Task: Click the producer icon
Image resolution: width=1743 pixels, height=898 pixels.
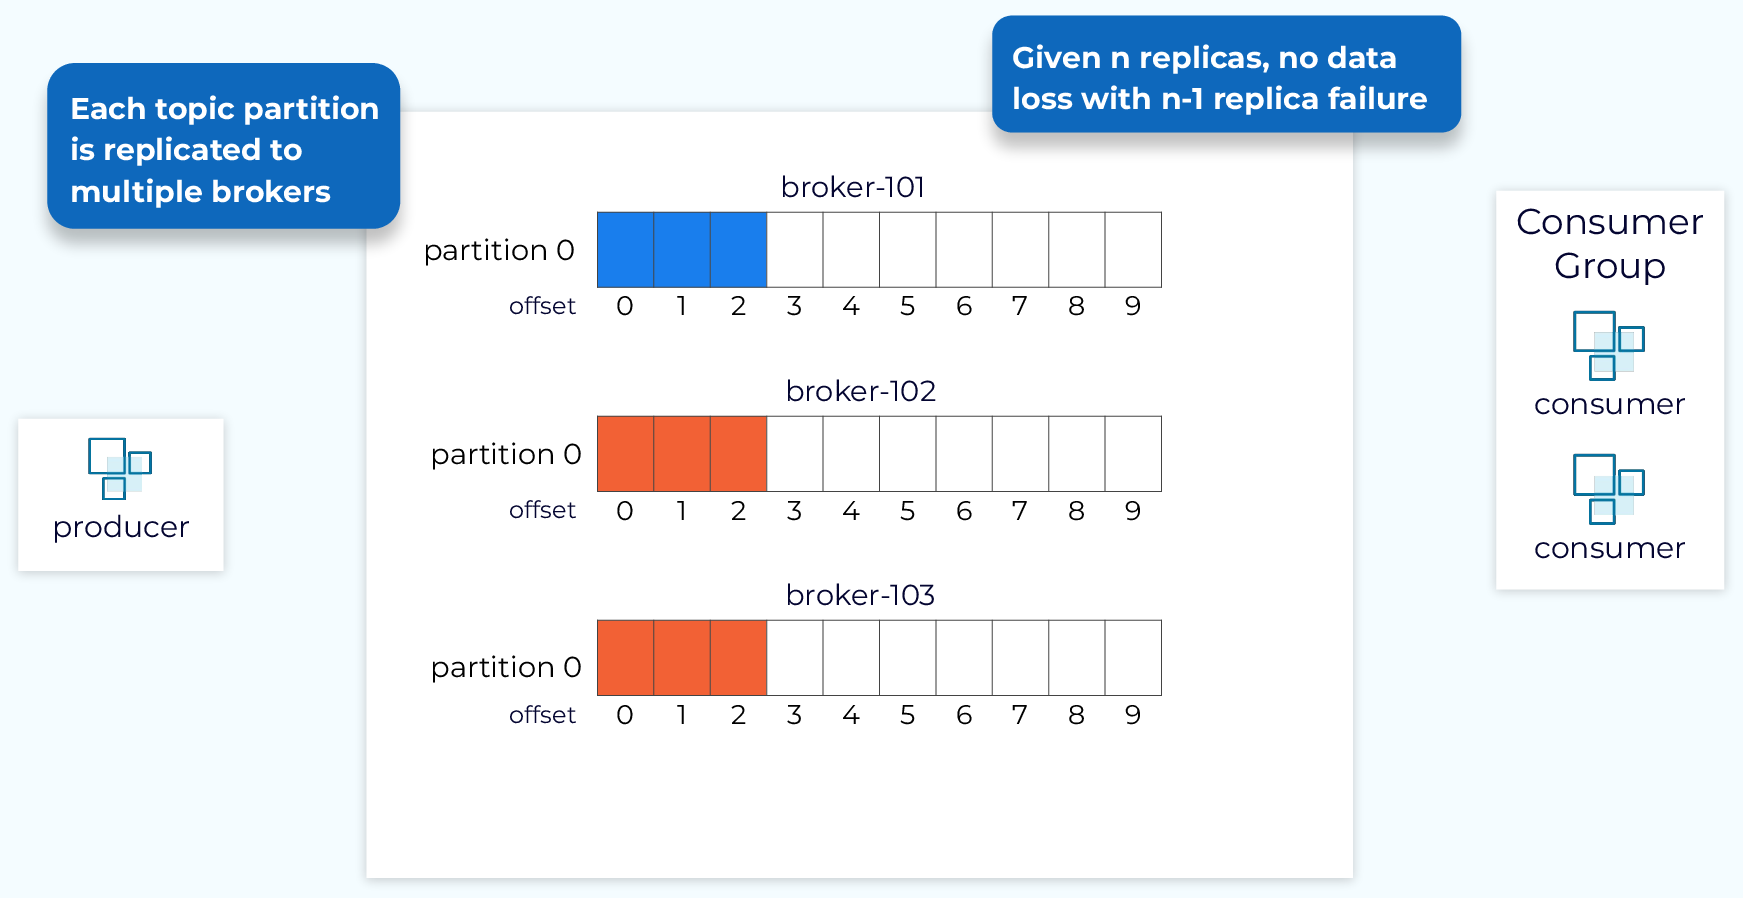Action: pos(120,468)
